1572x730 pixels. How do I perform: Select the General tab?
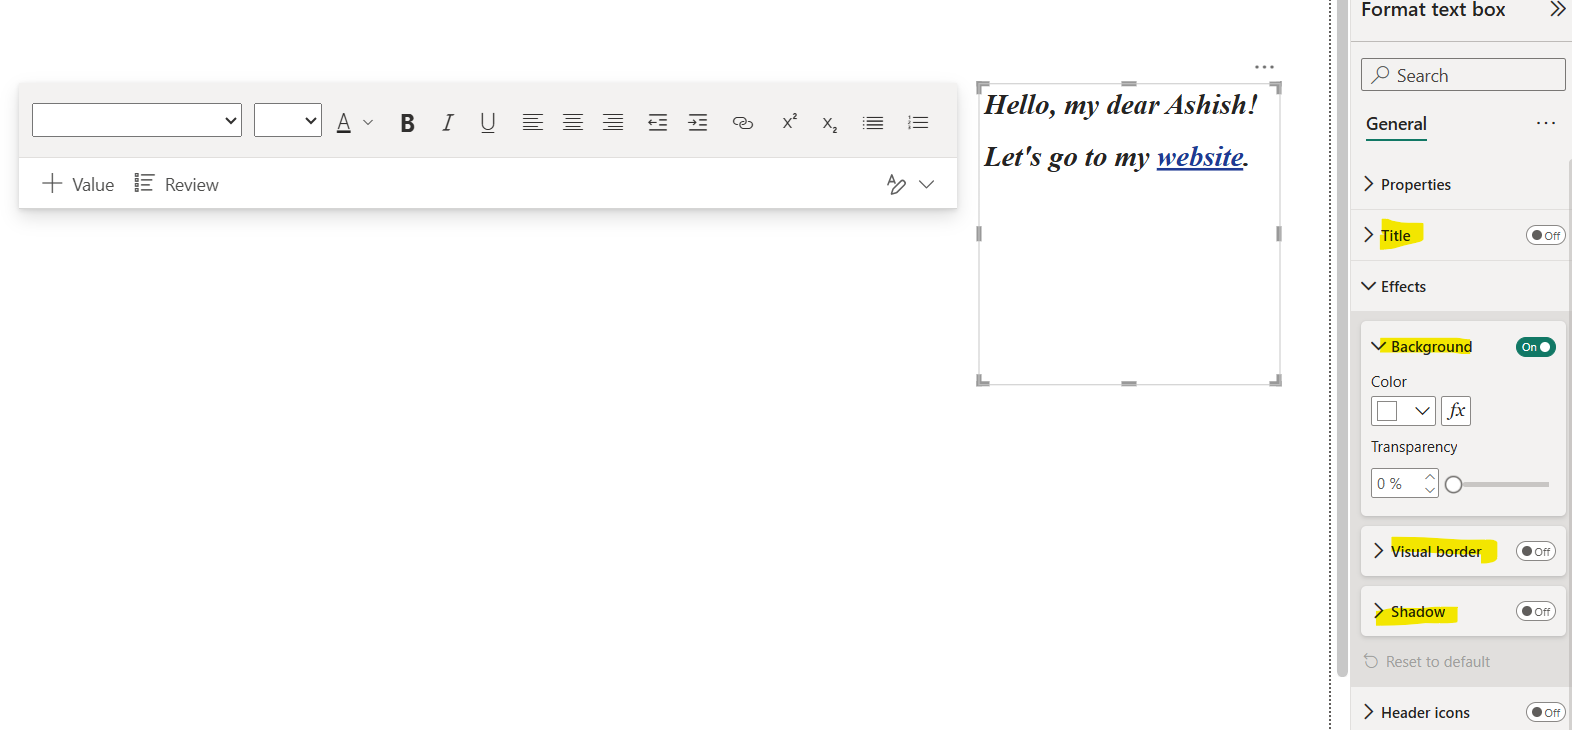point(1396,124)
